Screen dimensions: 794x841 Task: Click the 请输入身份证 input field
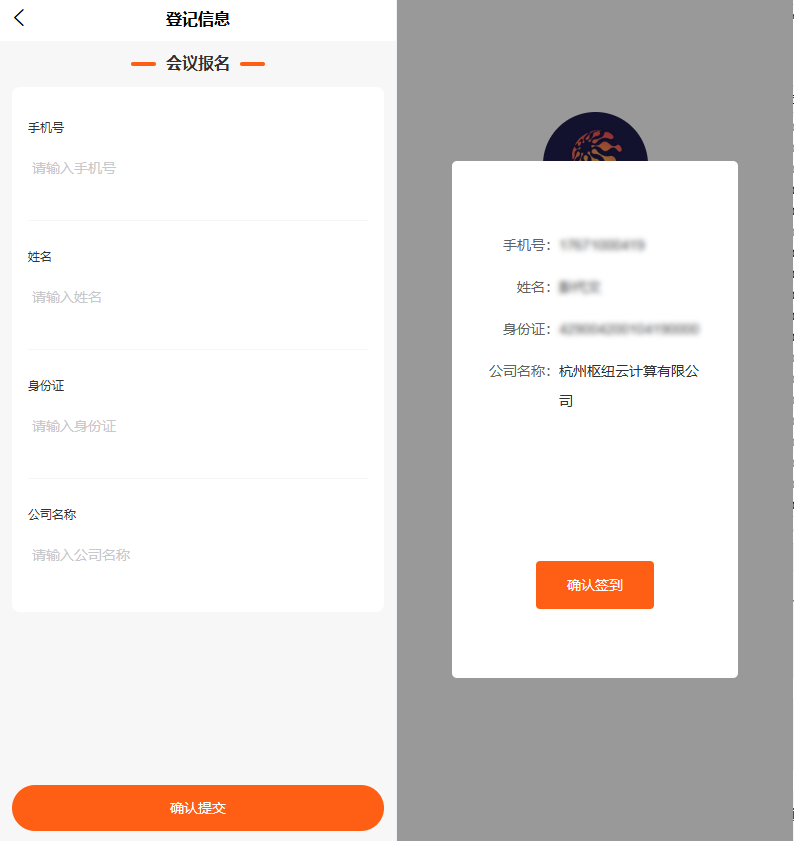197,426
